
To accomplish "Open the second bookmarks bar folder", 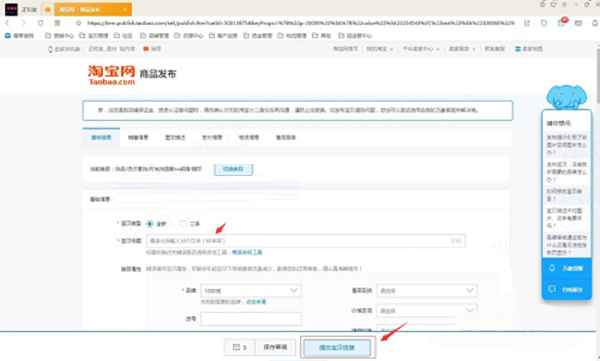I will point(59,36).
